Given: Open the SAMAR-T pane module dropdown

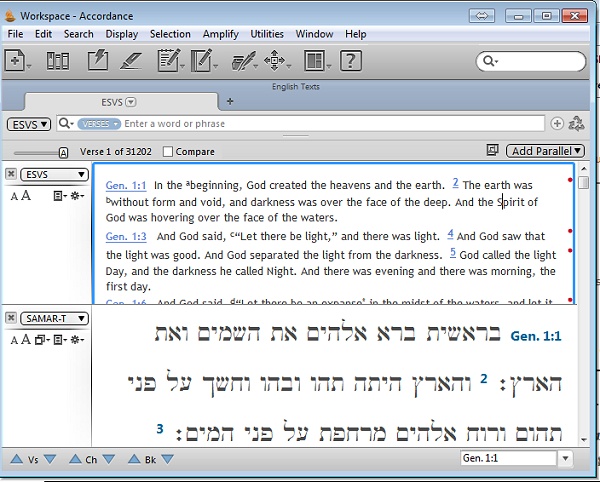Looking at the screenshot, I should pyautogui.click(x=54, y=318).
